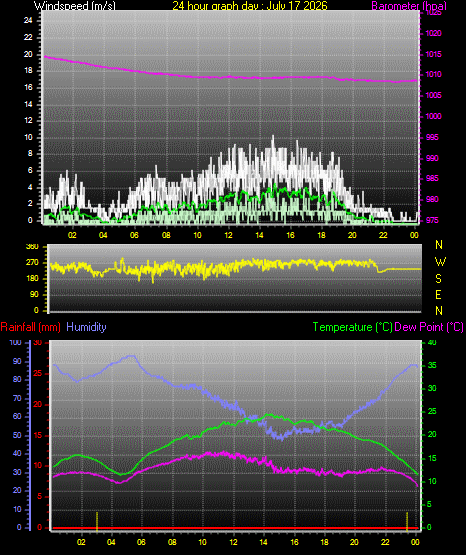This screenshot has height=555, width=466.
Task: Click the W wind direction label
Action: pyautogui.click(x=440, y=262)
